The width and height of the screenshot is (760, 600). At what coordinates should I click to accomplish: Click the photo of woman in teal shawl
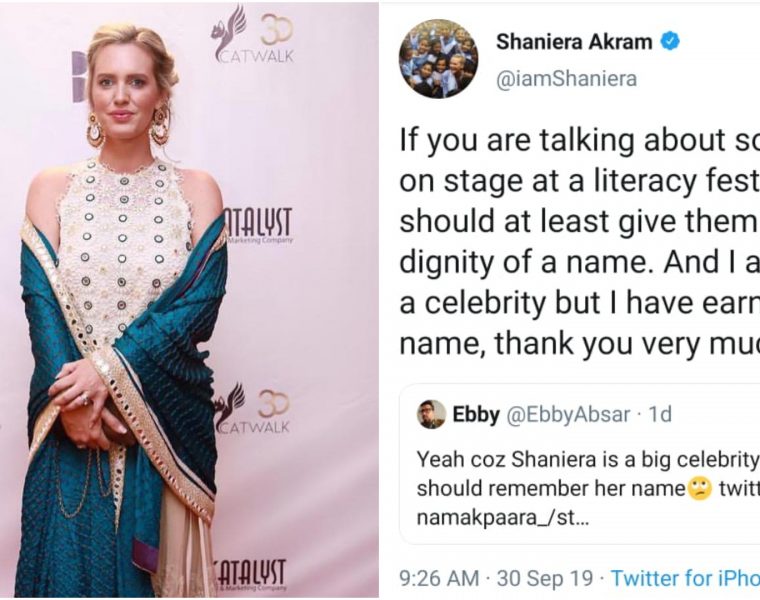tap(190, 300)
